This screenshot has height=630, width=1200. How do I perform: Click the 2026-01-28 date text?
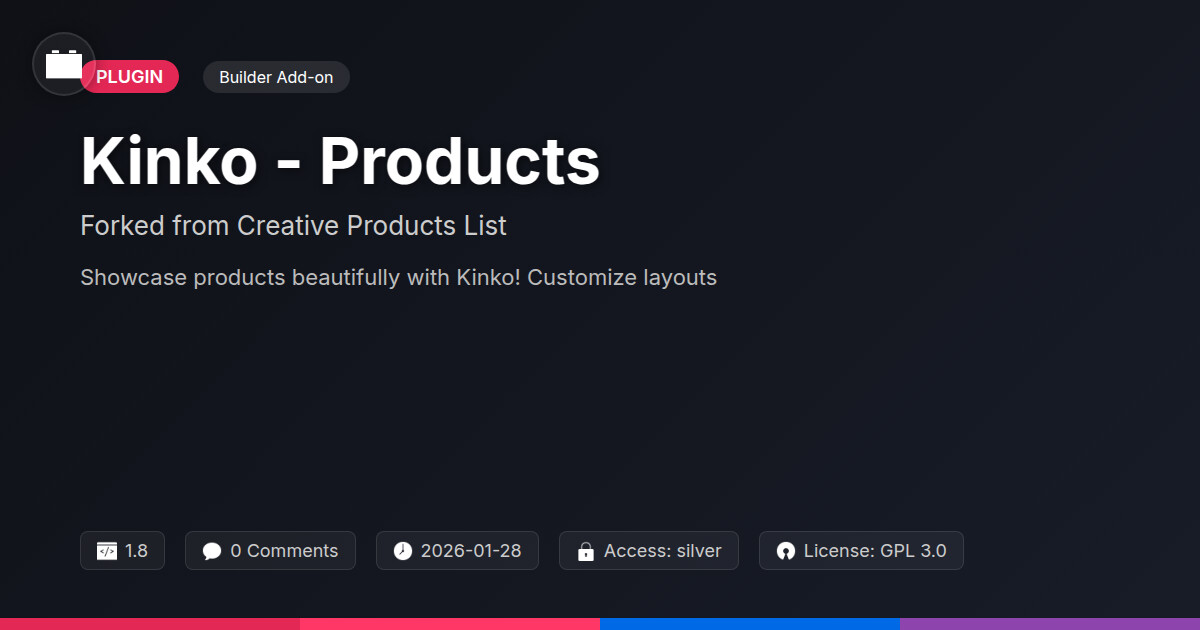(470, 551)
